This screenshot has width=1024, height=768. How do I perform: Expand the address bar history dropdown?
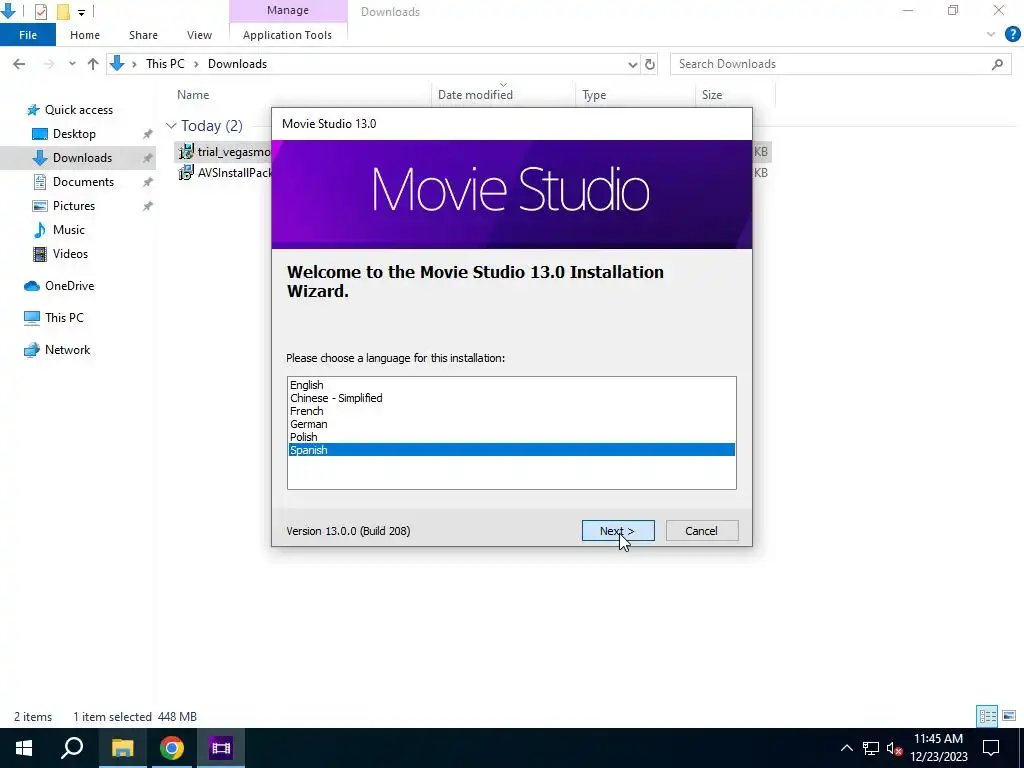[x=632, y=64]
